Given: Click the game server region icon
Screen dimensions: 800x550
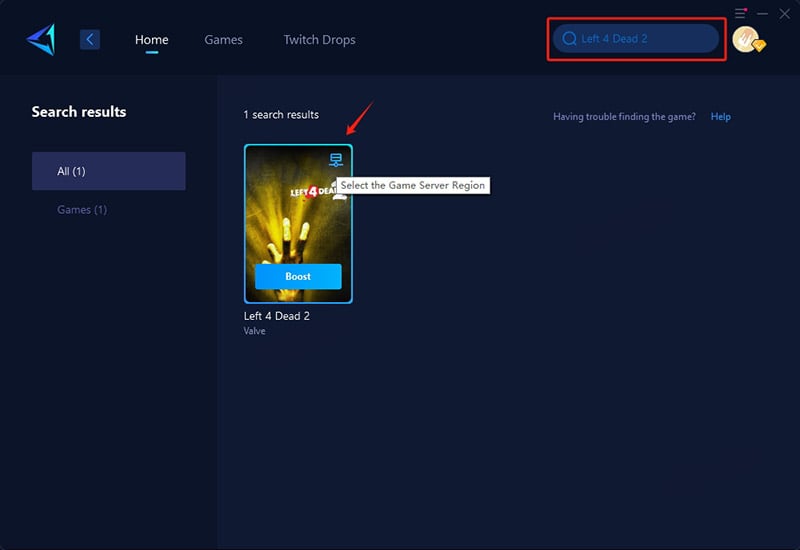Looking at the screenshot, I should point(336,160).
